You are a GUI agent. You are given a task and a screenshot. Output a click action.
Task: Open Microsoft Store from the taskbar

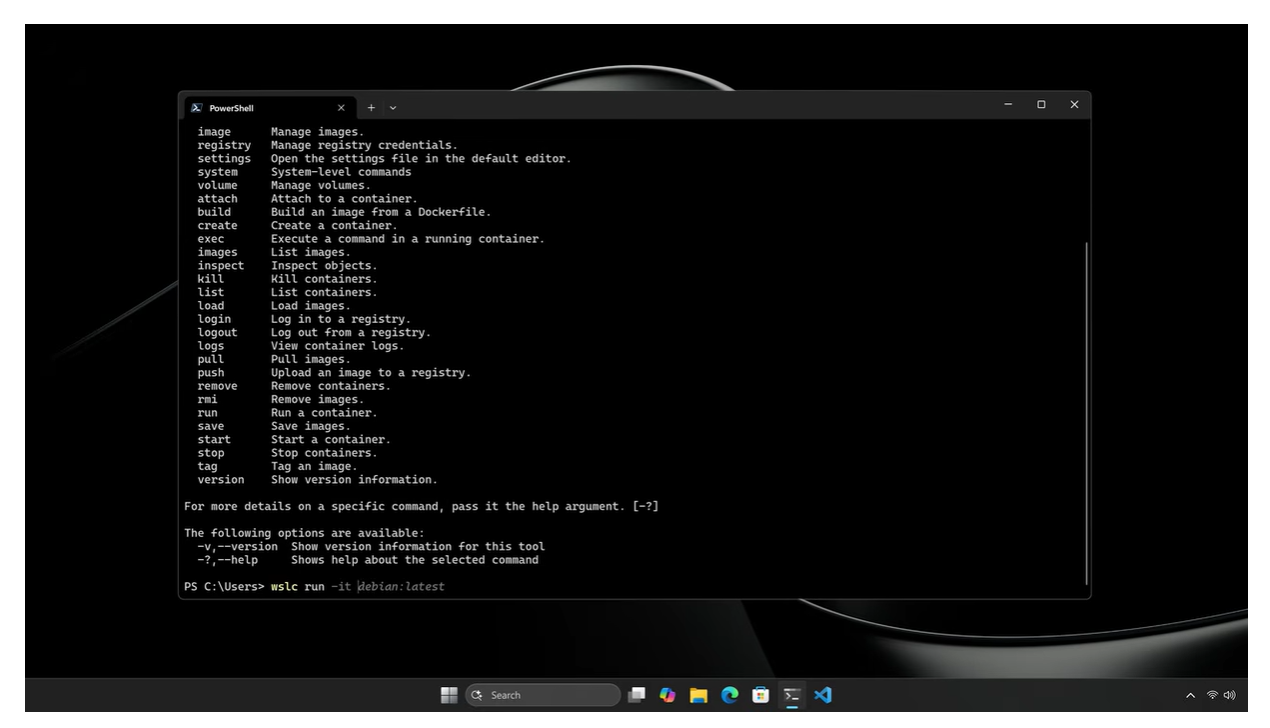coord(760,695)
